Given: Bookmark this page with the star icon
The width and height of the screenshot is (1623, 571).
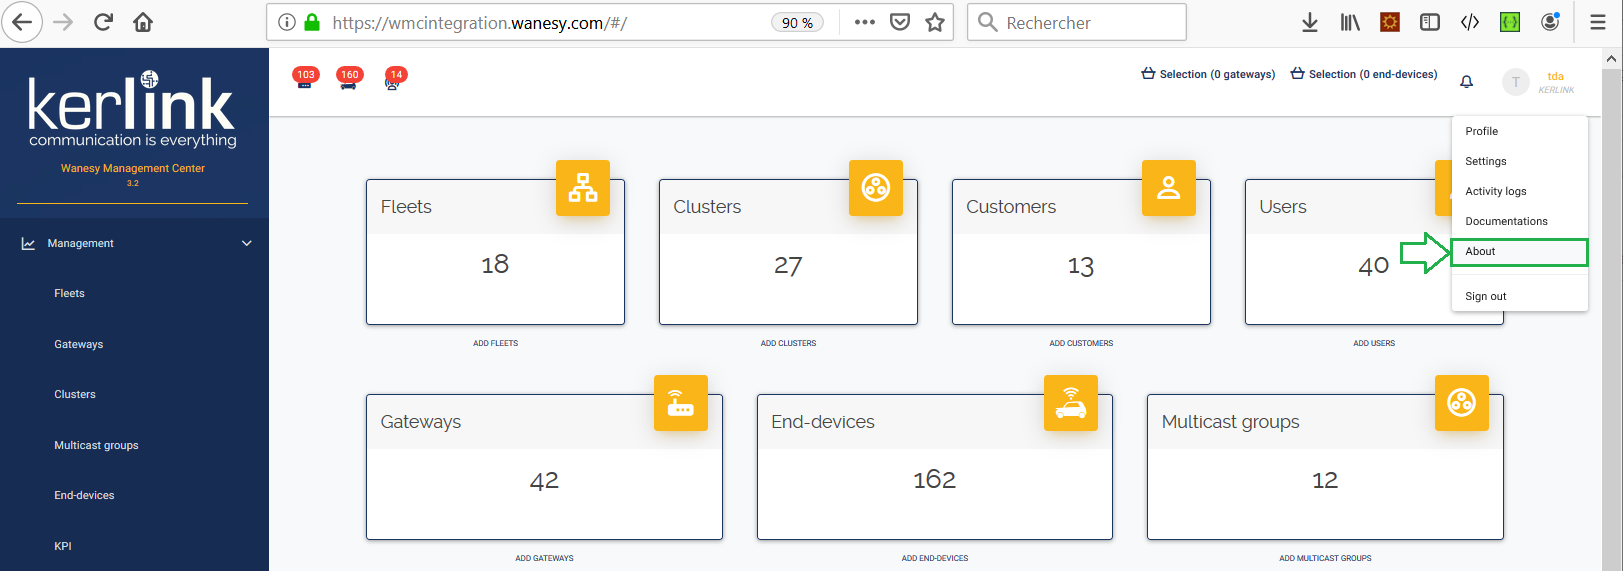Looking at the screenshot, I should [934, 22].
